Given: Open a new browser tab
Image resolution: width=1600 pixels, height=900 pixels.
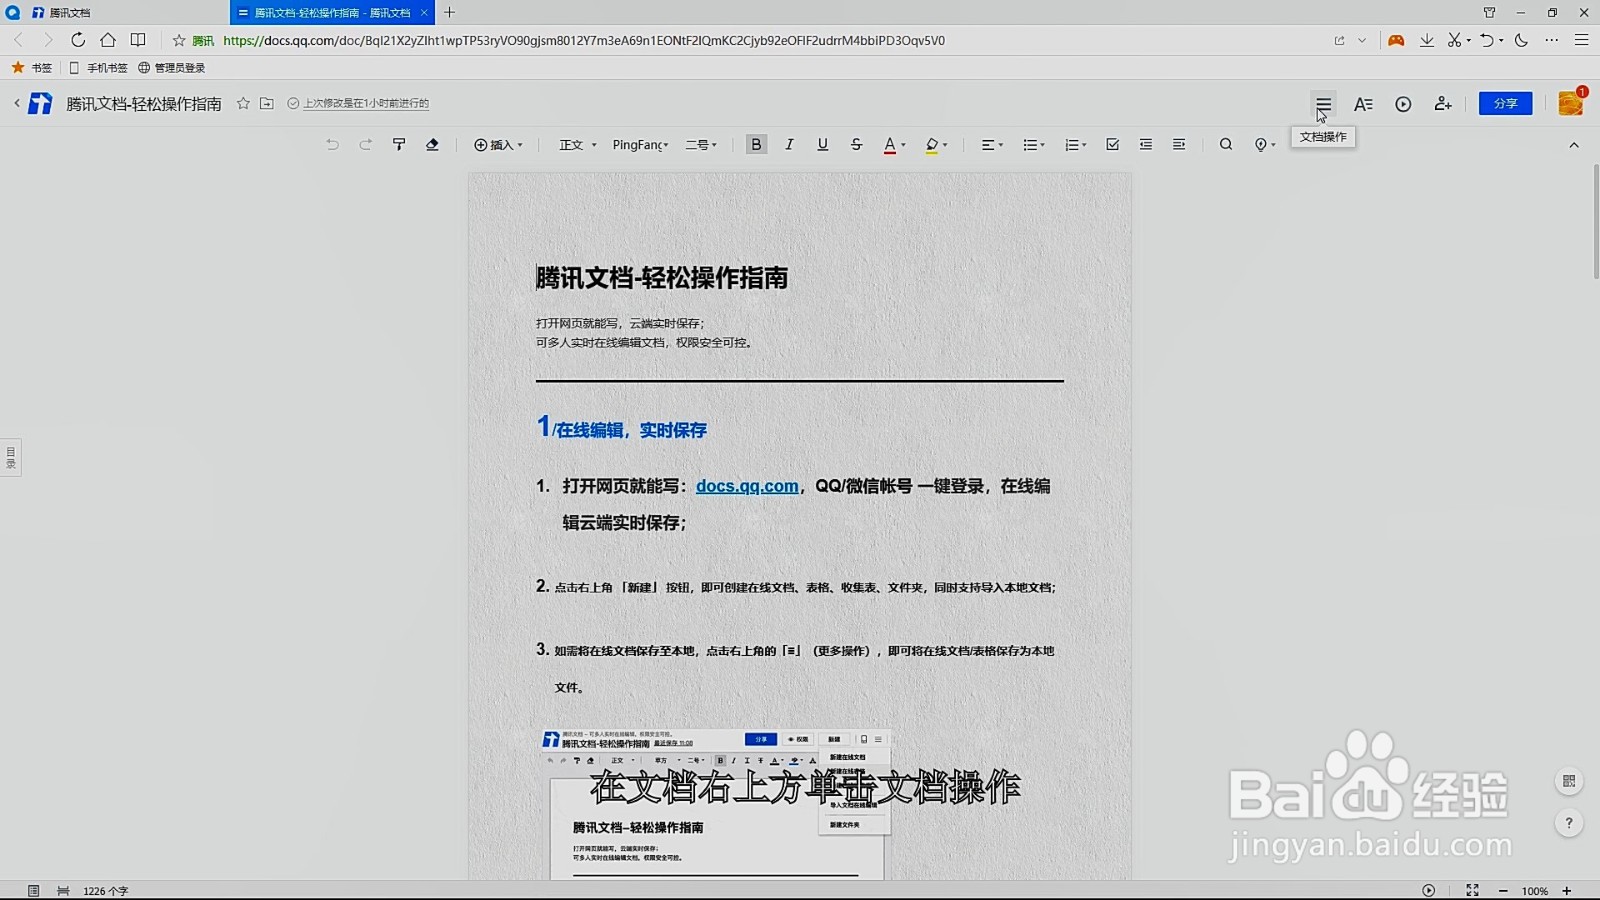Looking at the screenshot, I should pos(450,13).
